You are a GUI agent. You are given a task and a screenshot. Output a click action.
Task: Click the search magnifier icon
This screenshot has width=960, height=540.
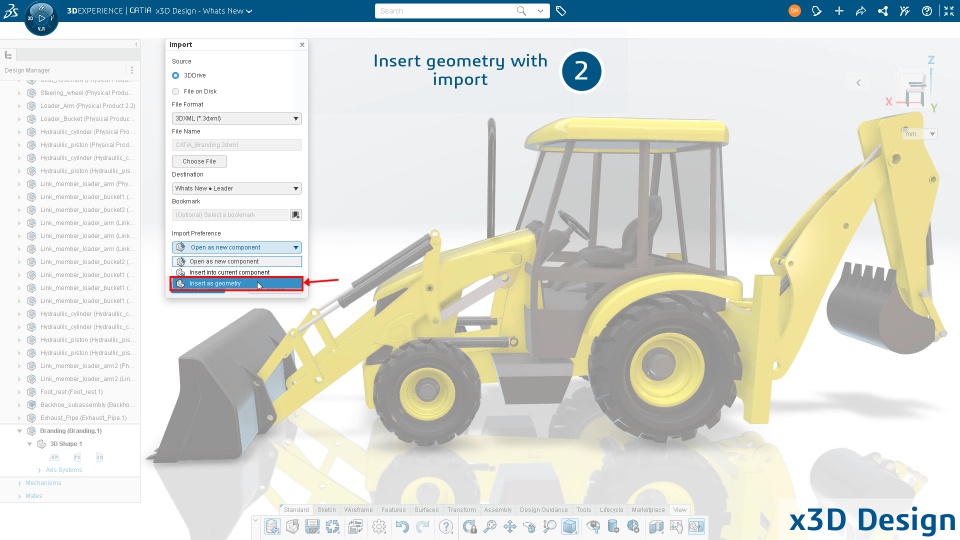[521, 10]
